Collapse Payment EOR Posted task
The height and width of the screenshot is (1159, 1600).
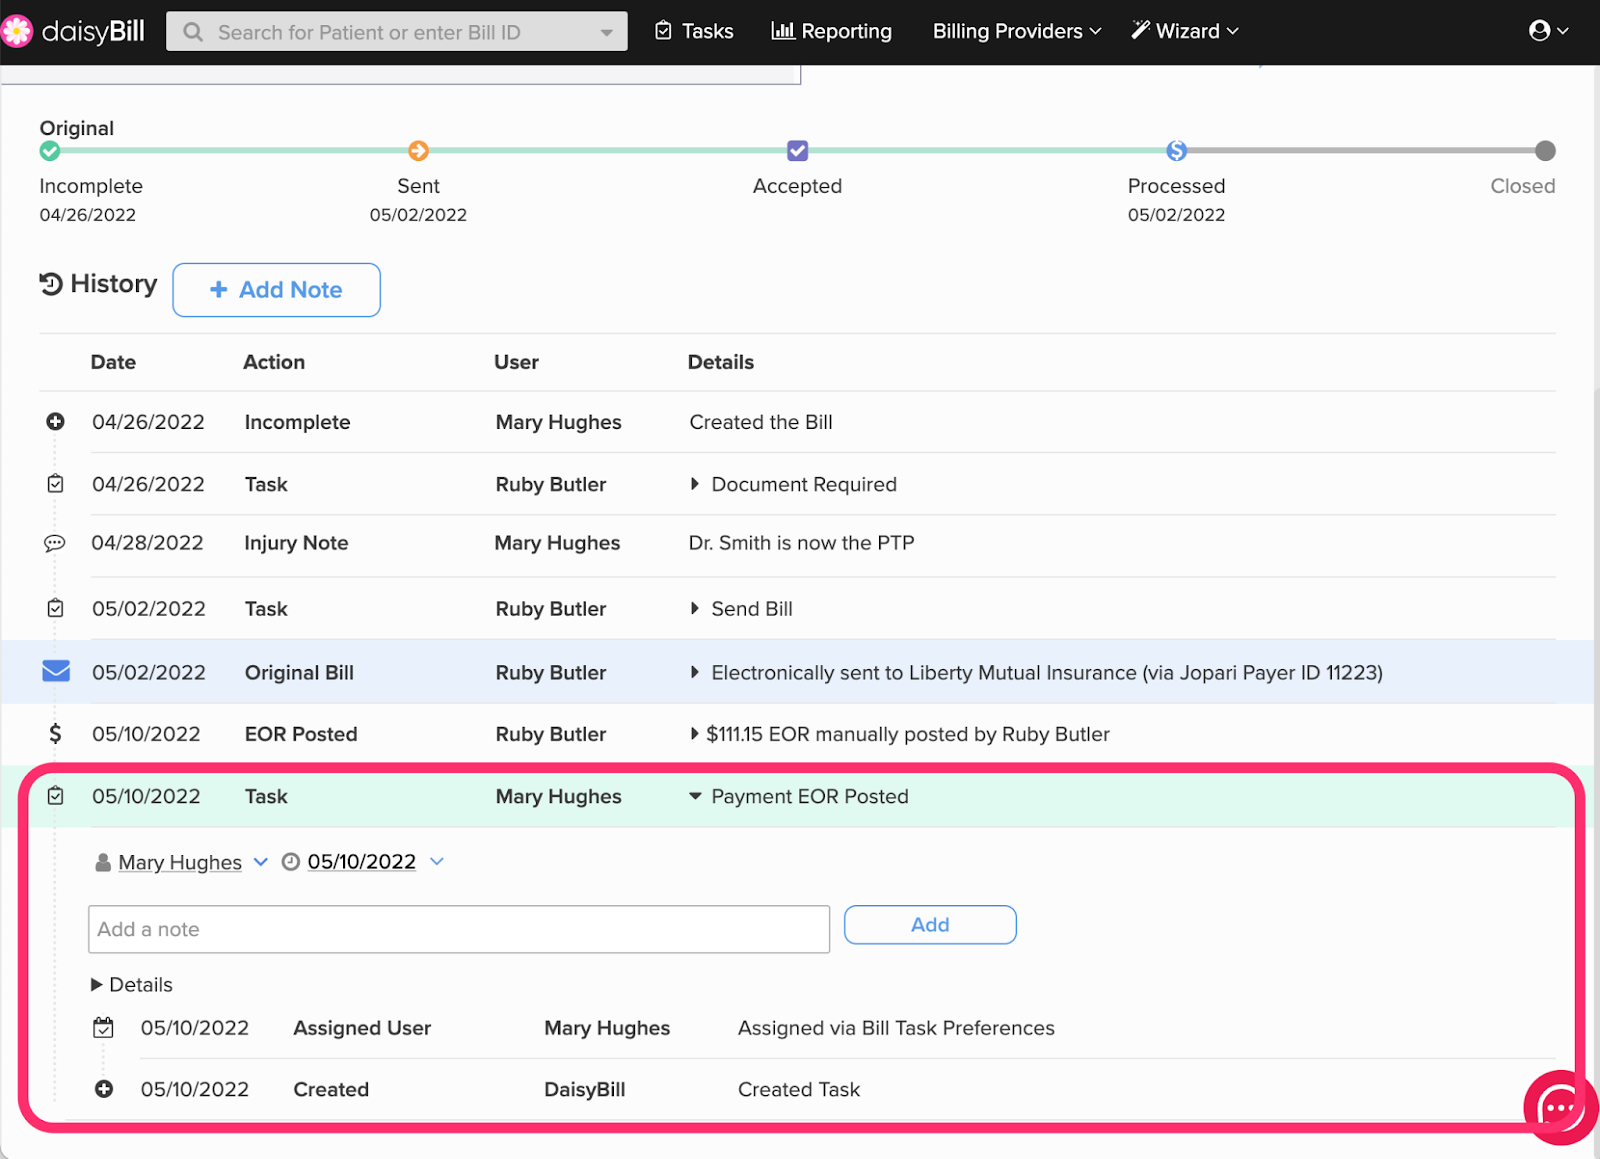(695, 797)
